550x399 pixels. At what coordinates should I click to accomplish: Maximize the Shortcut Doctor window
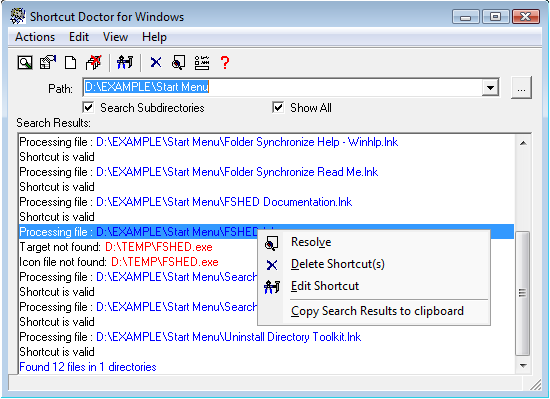[496, 16]
